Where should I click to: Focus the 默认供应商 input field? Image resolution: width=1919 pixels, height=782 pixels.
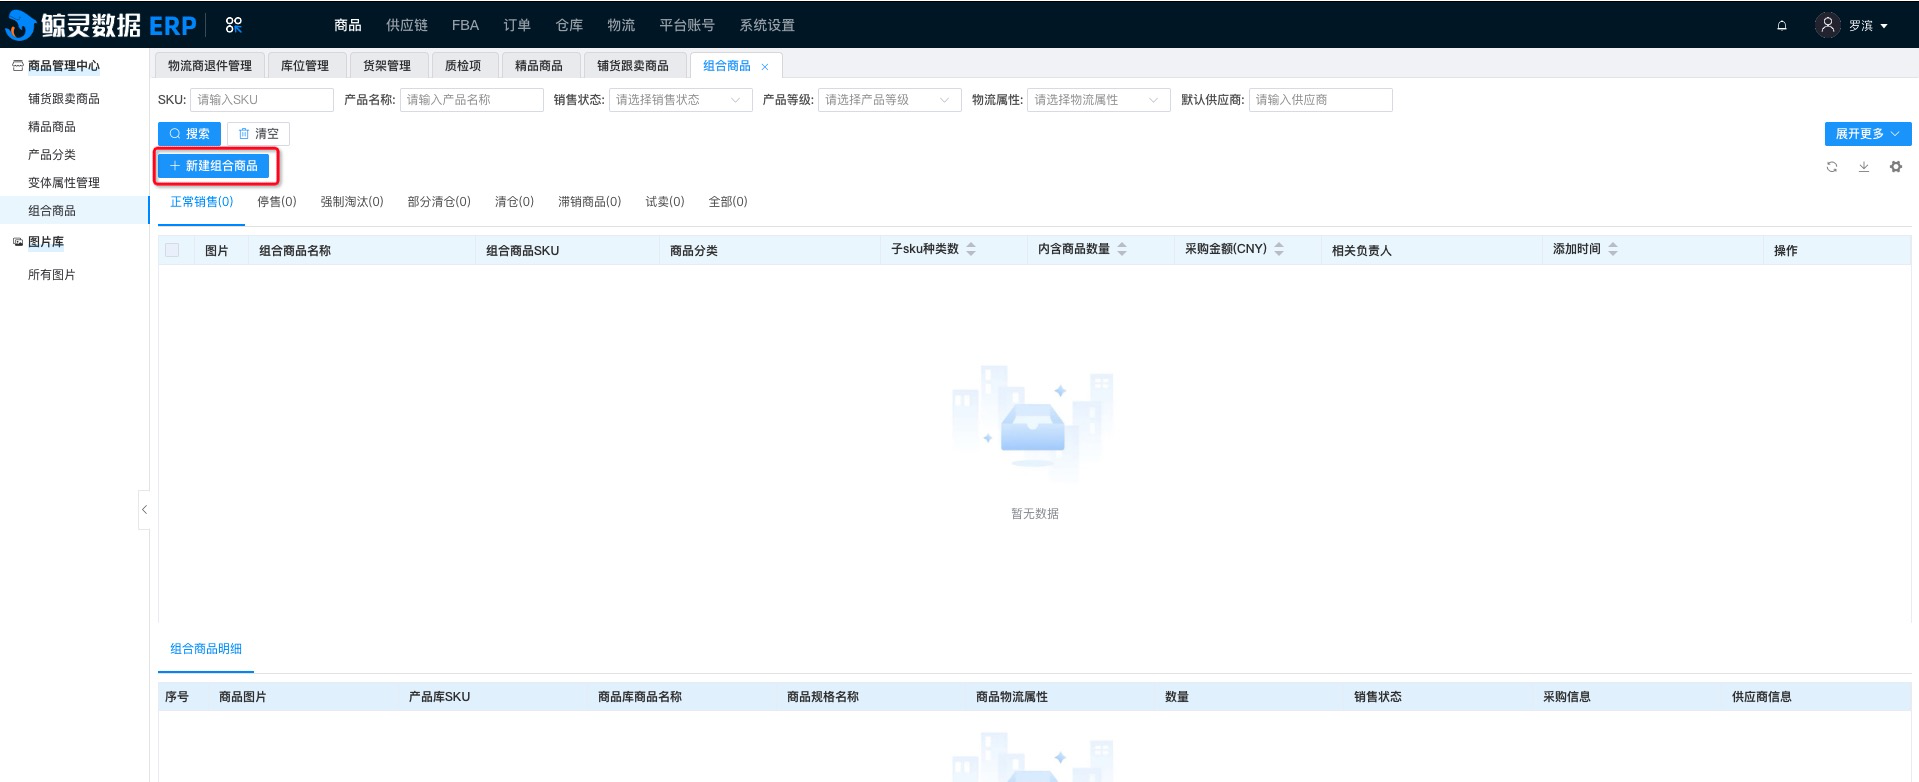click(1321, 100)
